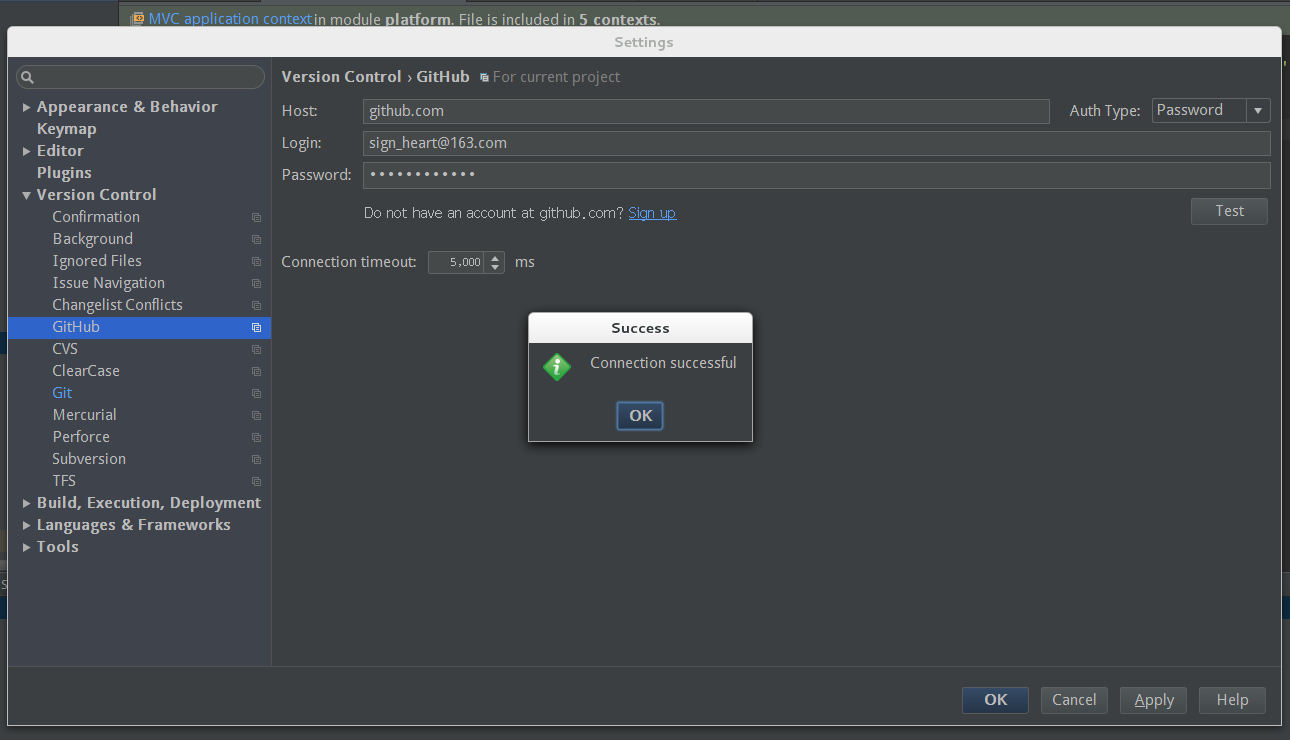Increase connection timeout with up arrow
This screenshot has width=1290, height=740.
(495, 257)
